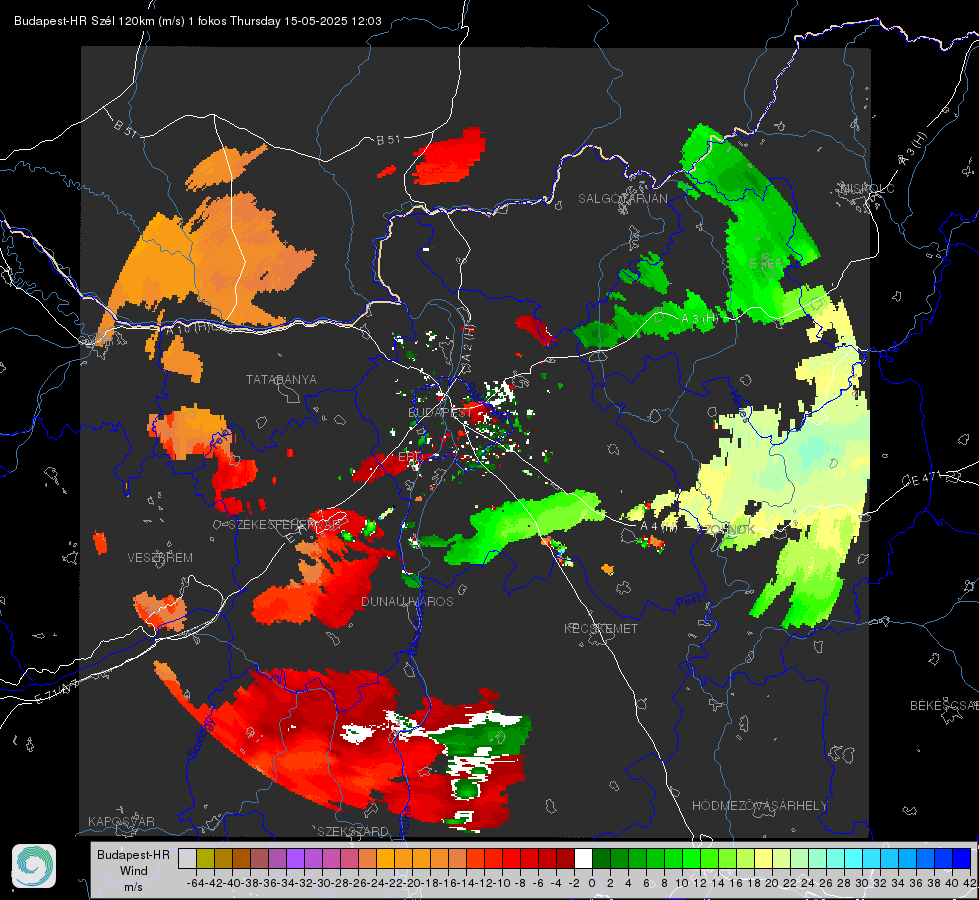Screen dimensions: 979x900
Task: Click the SALGÓTARJÁN city label
Action: 622,199
